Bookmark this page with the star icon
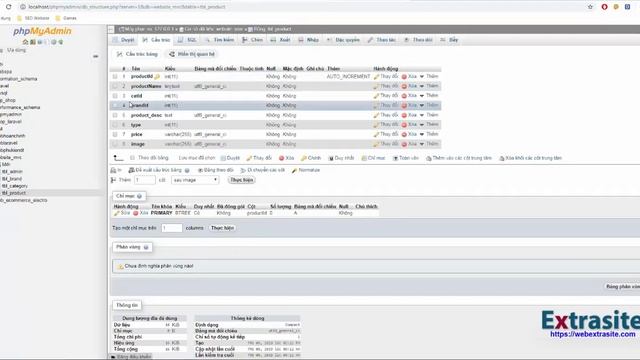This screenshot has width=640, height=360. coord(590,7)
